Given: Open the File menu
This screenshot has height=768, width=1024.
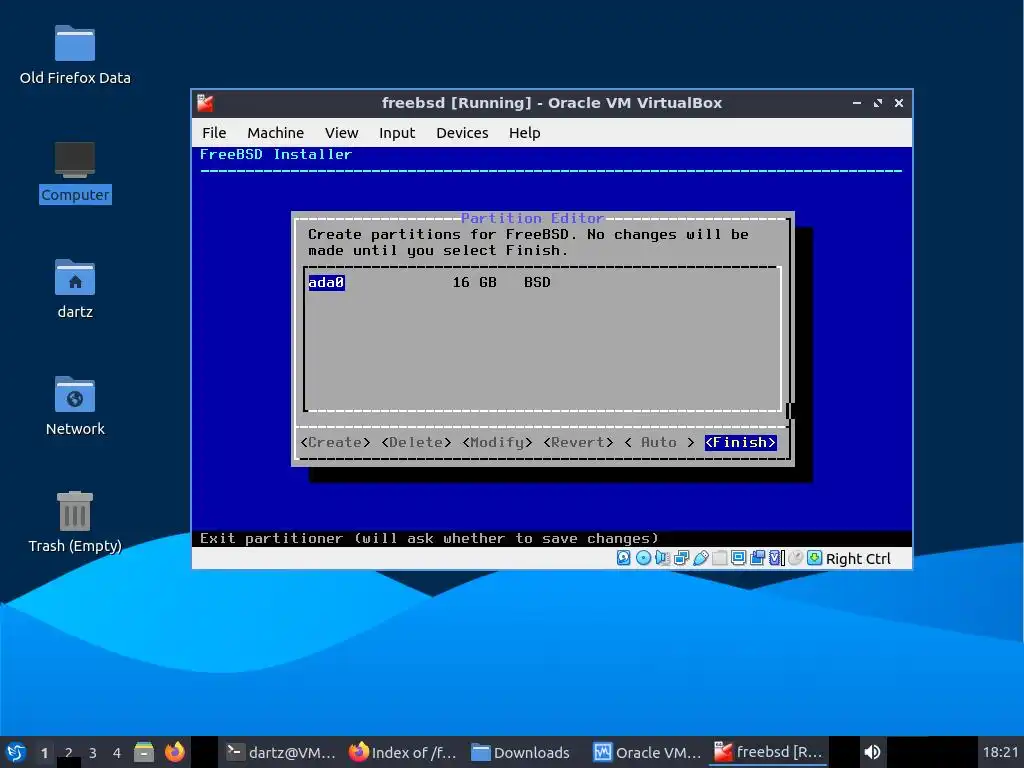Looking at the screenshot, I should click(214, 133).
